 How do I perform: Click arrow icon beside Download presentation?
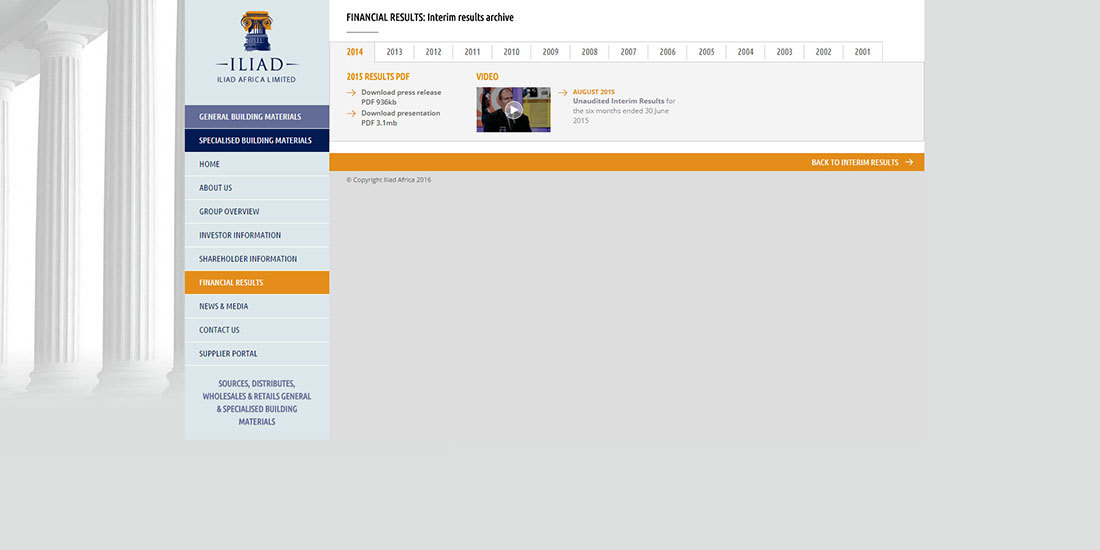[x=351, y=114]
